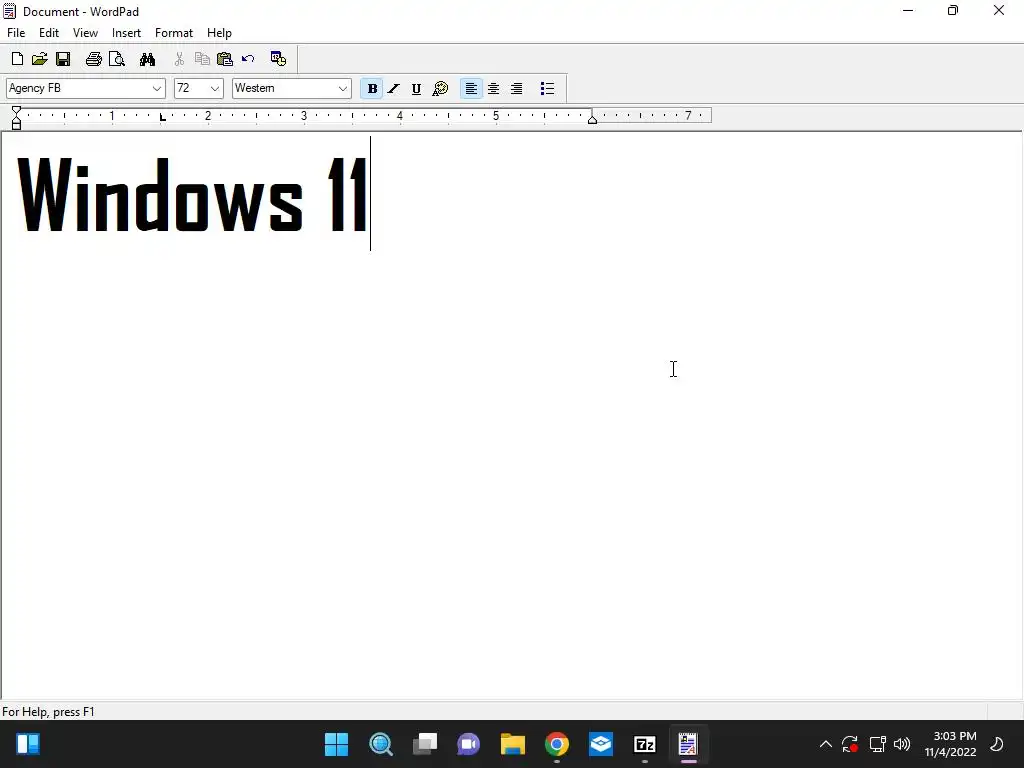The image size is (1024, 768).
Task: Open the Windows Start menu
Action: (336, 744)
